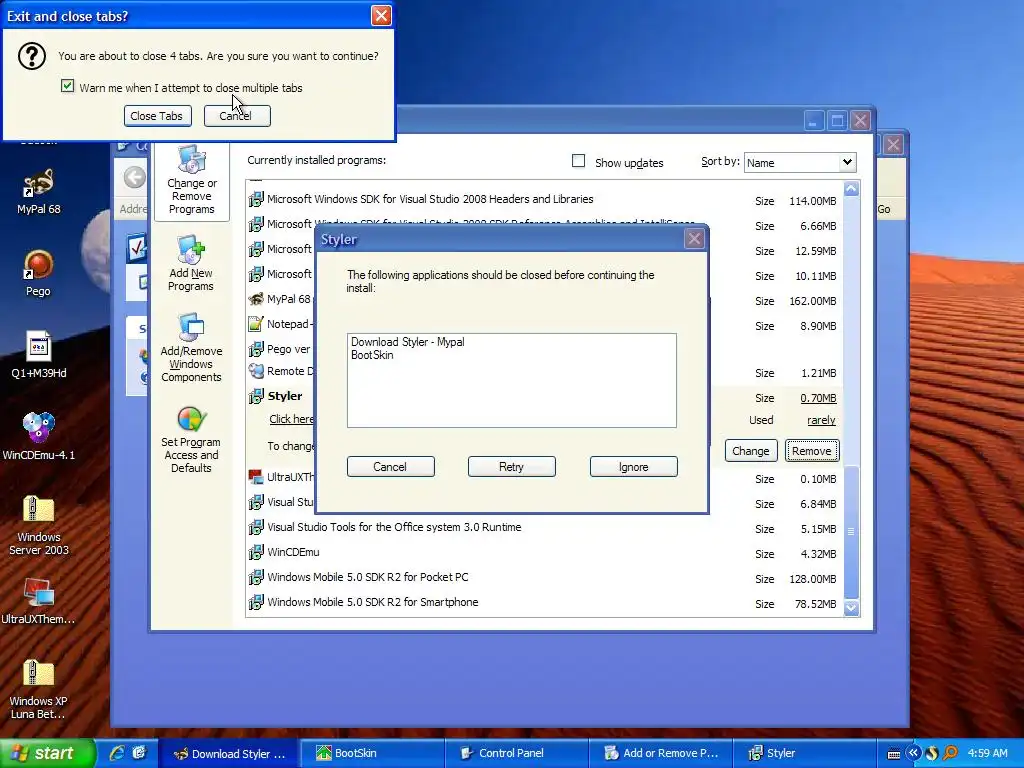The image size is (1024, 768).
Task: Click Cancel in the Styler dialog
Action: 391,467
